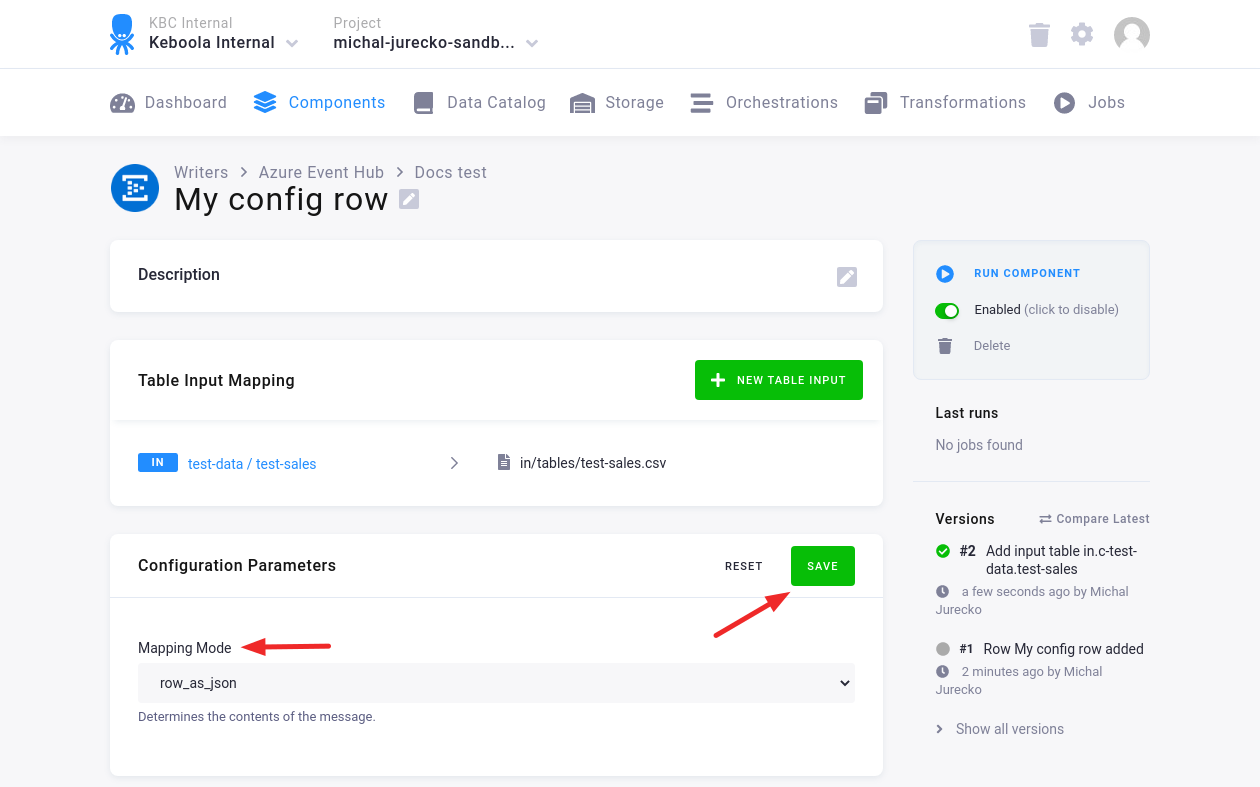Edit the Description with pencil icon
The image size is (1260, 787).
point(847,277)
